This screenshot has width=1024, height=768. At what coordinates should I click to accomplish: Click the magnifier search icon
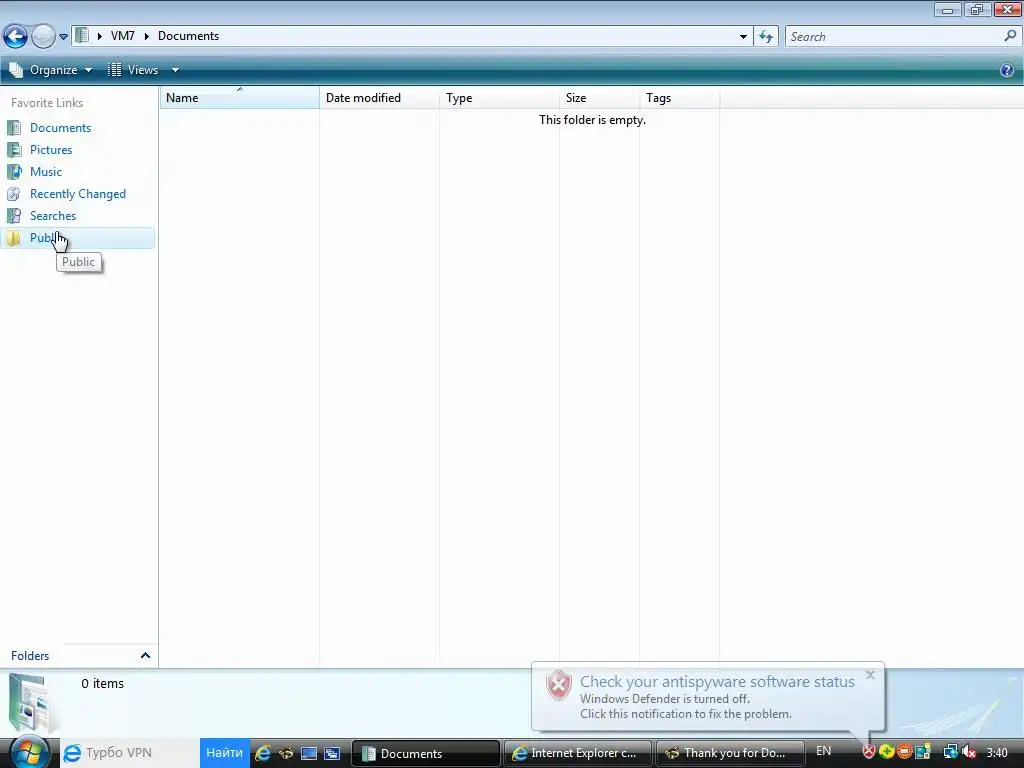[x=1010, y=37]
